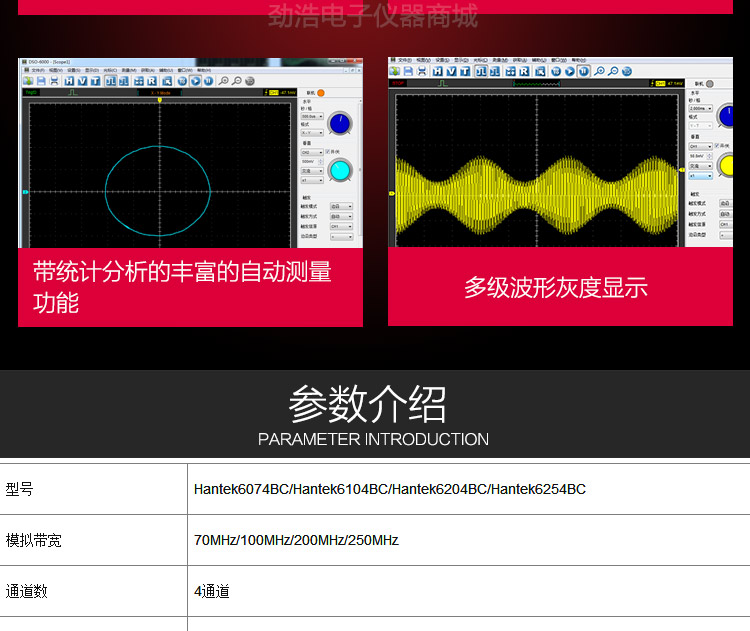750x631 pixels.
Task: Click Print icon in right yellow-waveform scope
Action: click(422, 71)
